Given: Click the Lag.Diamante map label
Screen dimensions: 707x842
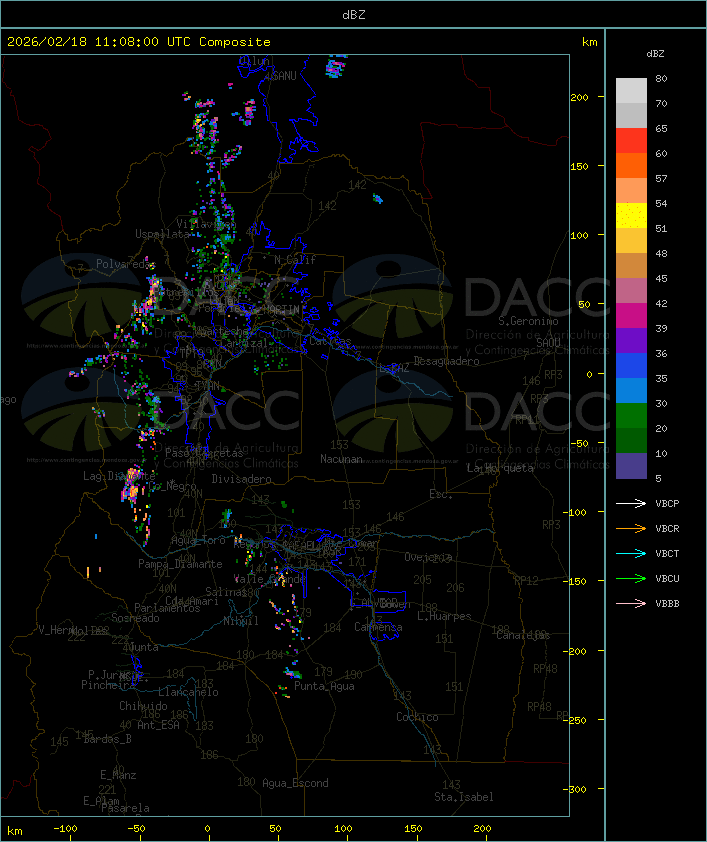Looking at the screenshot, I should [x=119, y=476].
